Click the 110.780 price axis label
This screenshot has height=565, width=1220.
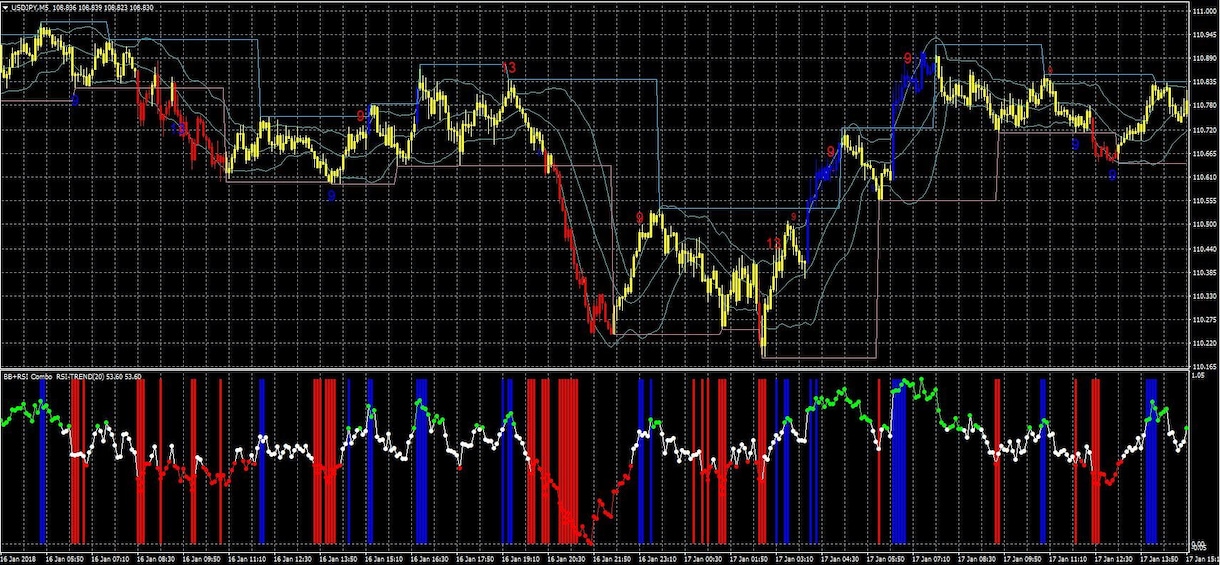coord(1204,105)
